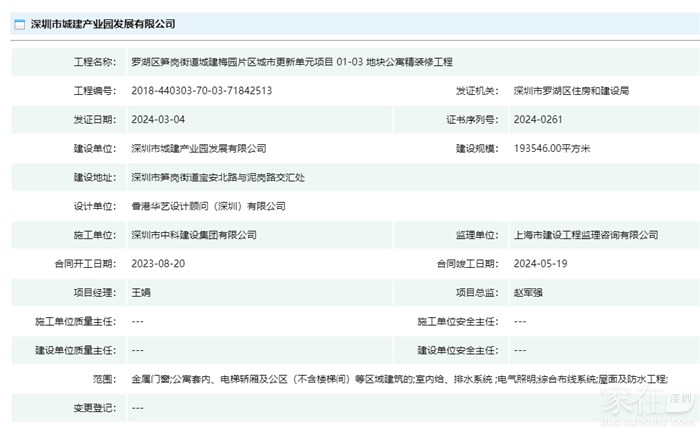Select contract completion date 2024-05-19
This screenshot has height=429, width=700.
point(538,264)
